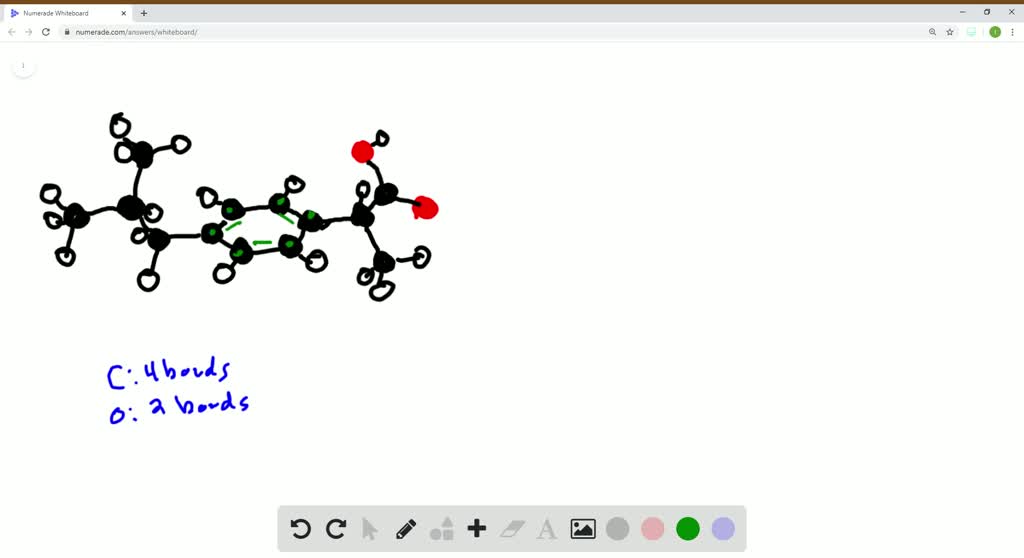Choose the pencil drawing tool

tap(406, 529)
